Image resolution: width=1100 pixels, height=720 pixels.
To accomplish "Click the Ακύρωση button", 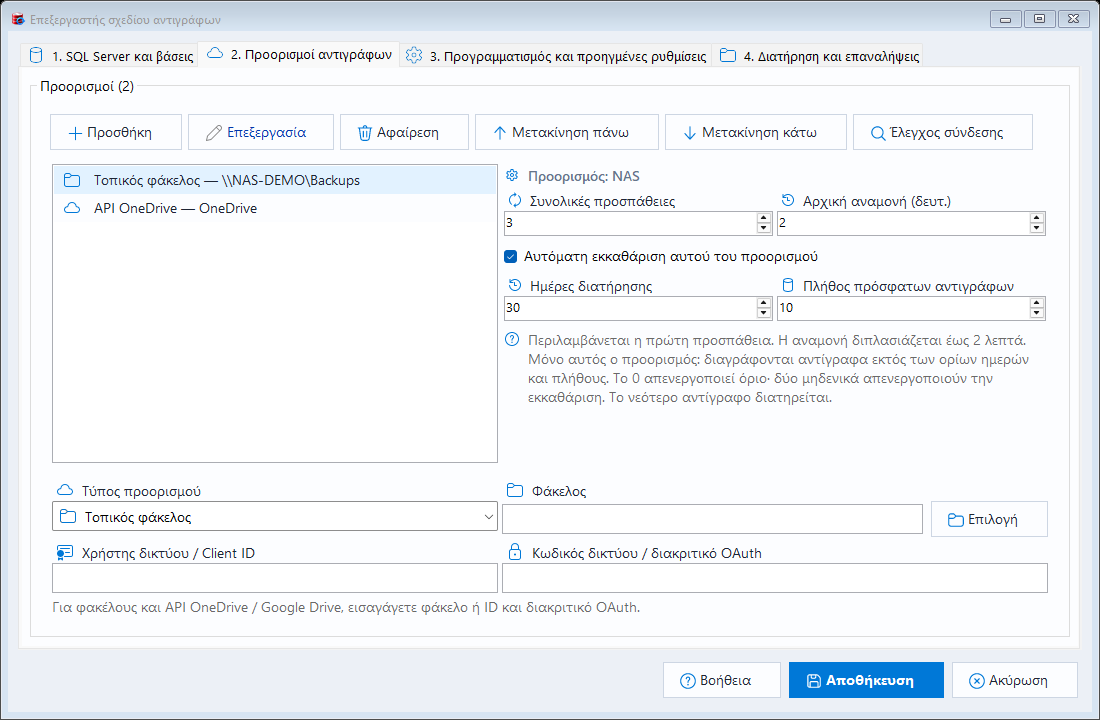I will (x=1014, y=681).
